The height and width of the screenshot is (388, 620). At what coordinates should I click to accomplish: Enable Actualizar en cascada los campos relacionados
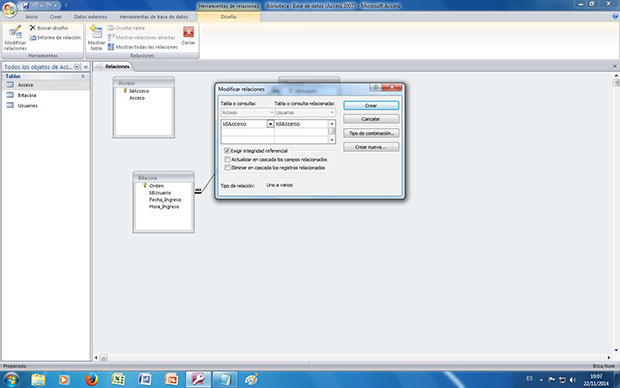tap(227, 159)
